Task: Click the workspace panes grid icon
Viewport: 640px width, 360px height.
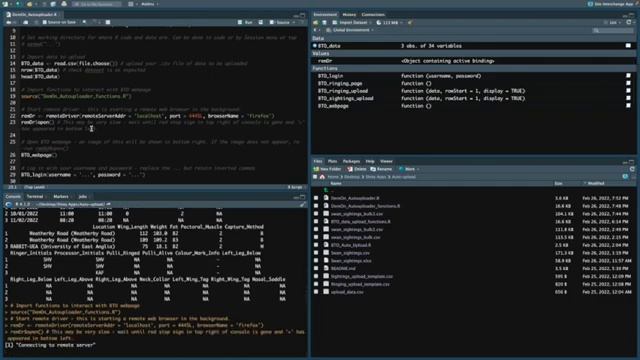Action: click(x=131, y=4)
